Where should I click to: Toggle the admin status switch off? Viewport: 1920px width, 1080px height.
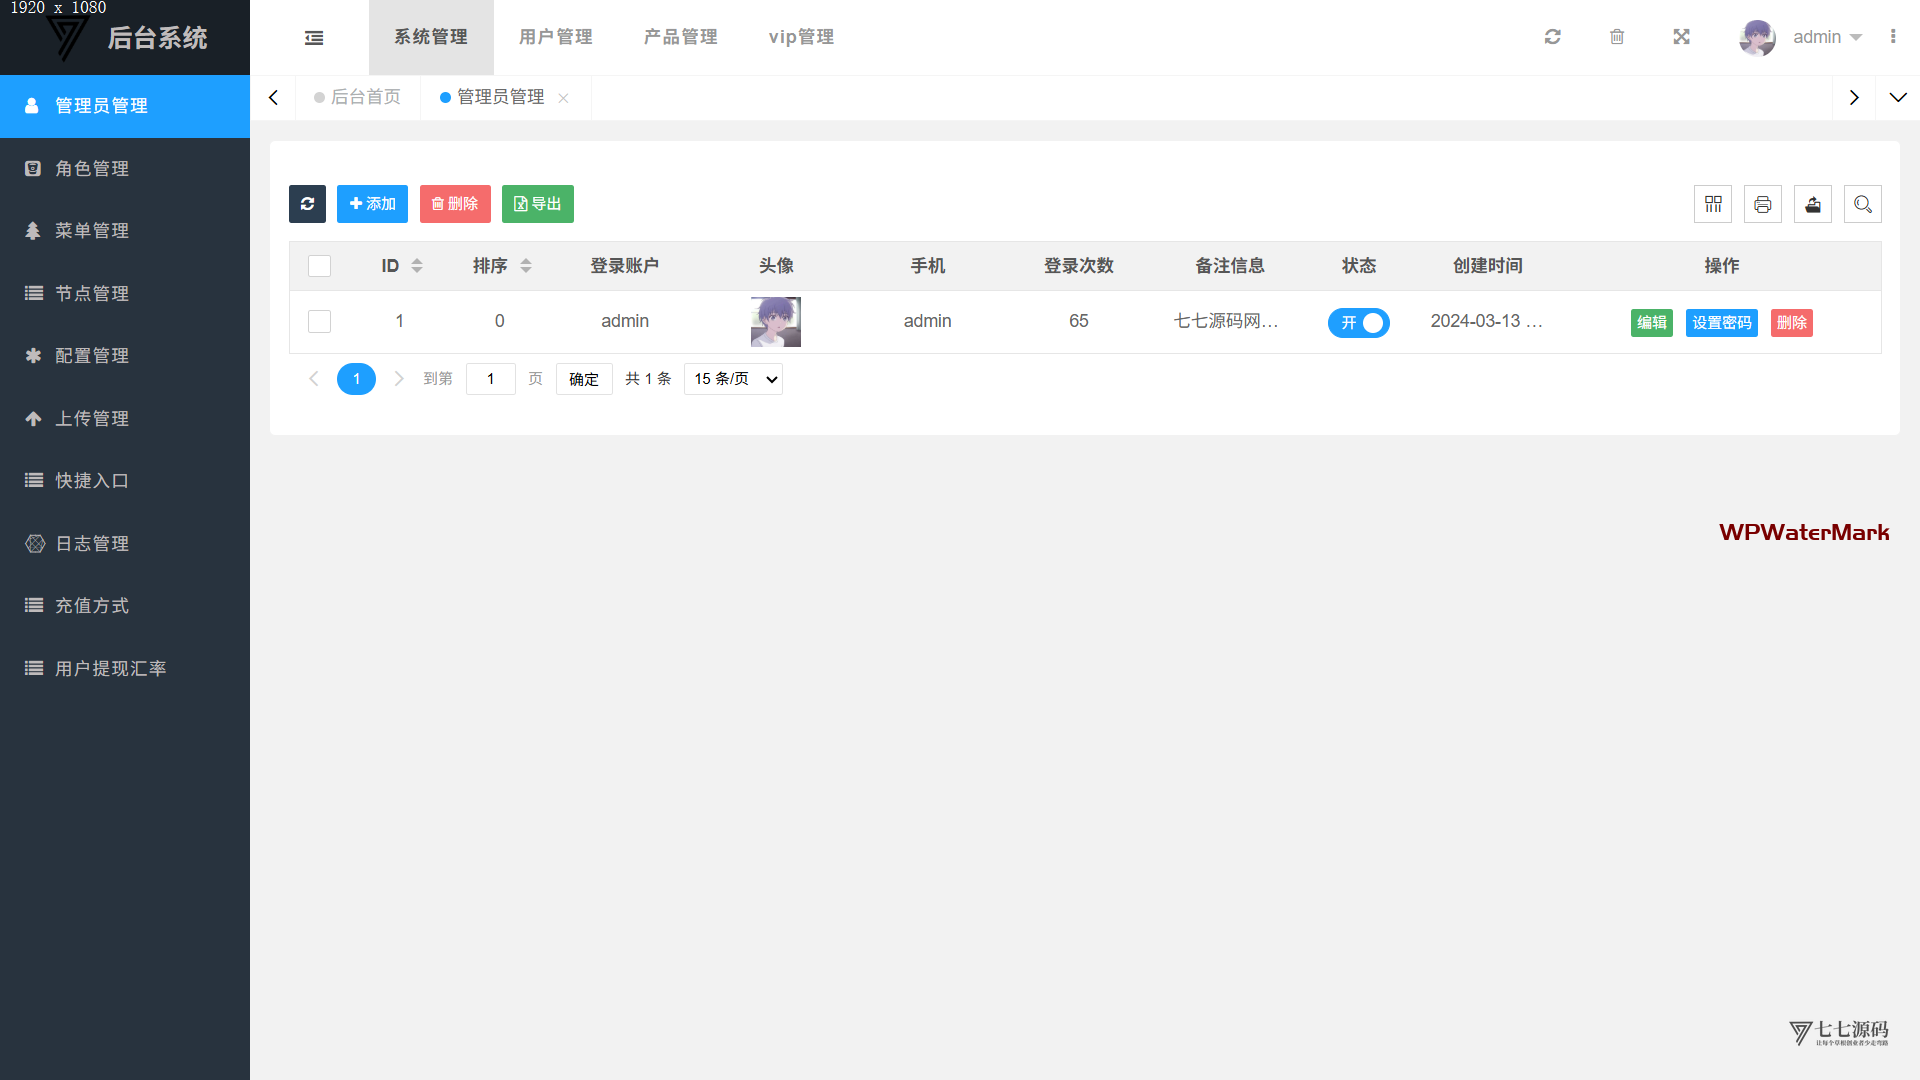1358,322
